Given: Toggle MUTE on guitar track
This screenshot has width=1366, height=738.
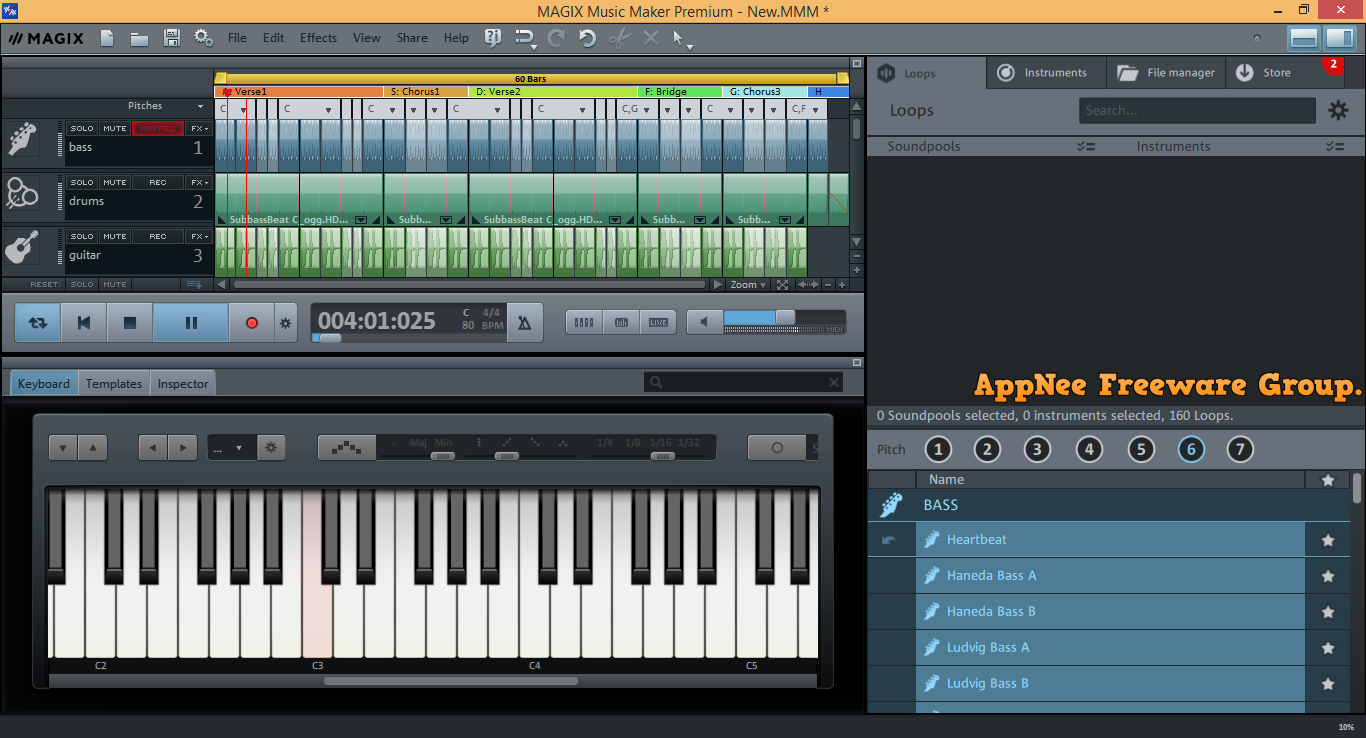Looking at the screenshot, I should (x=115, y=236).
